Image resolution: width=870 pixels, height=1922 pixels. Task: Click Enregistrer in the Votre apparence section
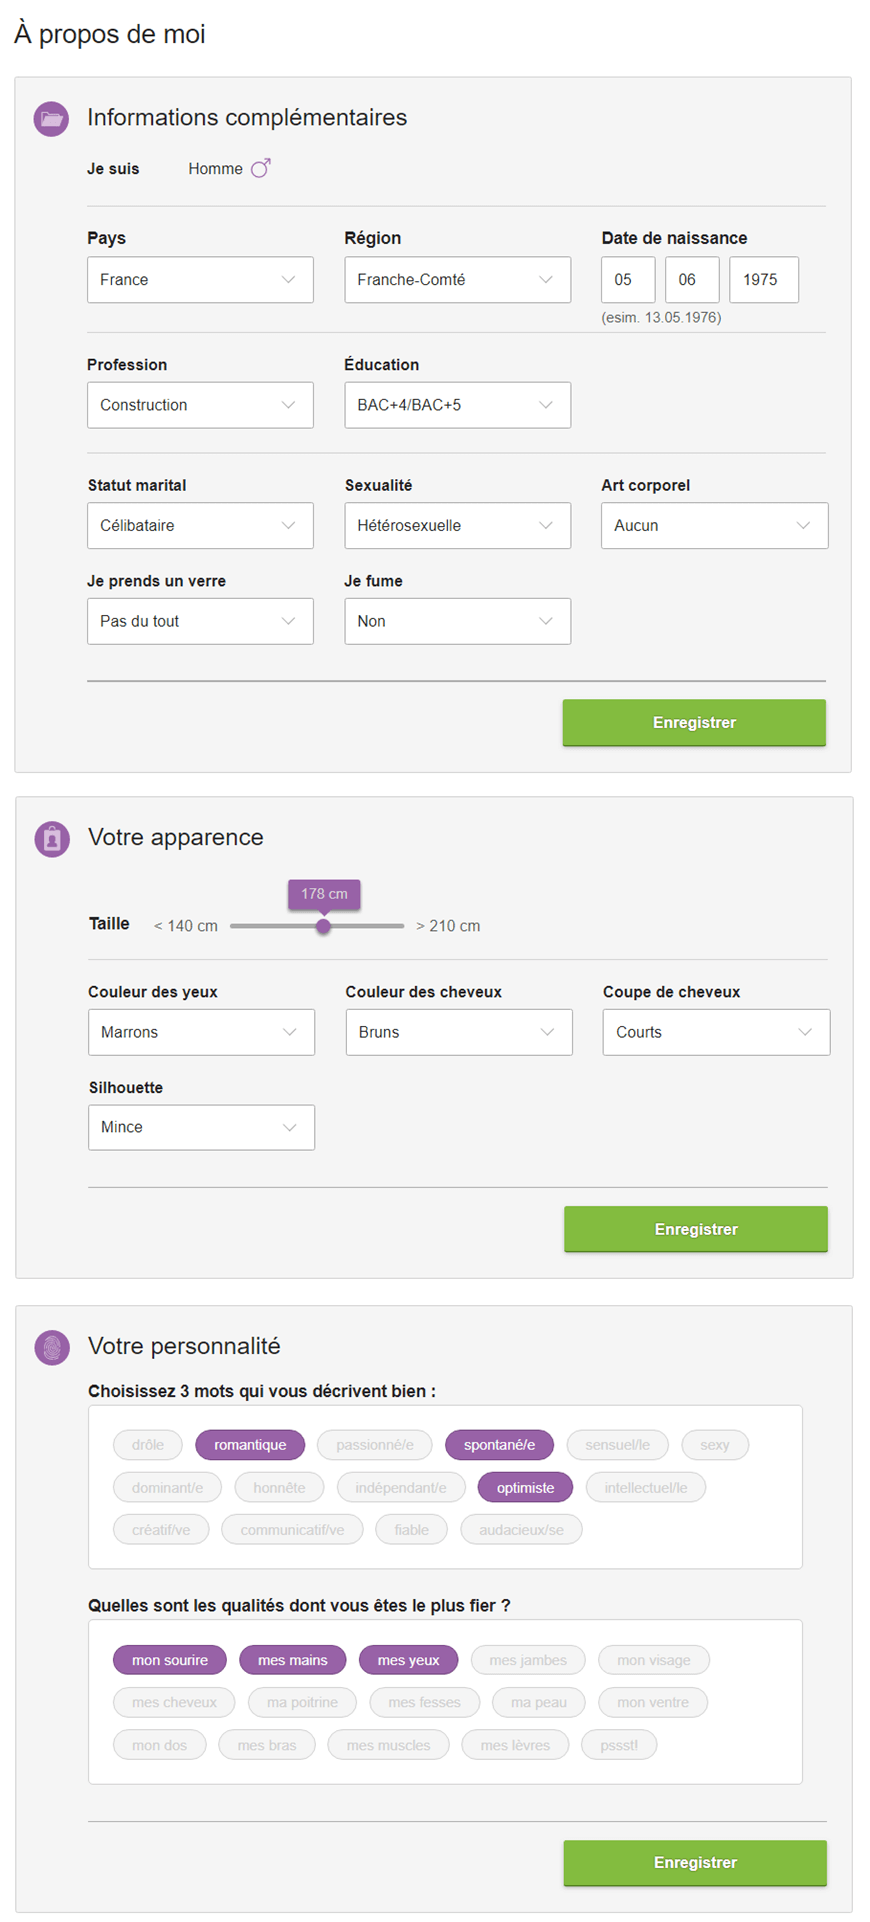[x=696, y=1229]
